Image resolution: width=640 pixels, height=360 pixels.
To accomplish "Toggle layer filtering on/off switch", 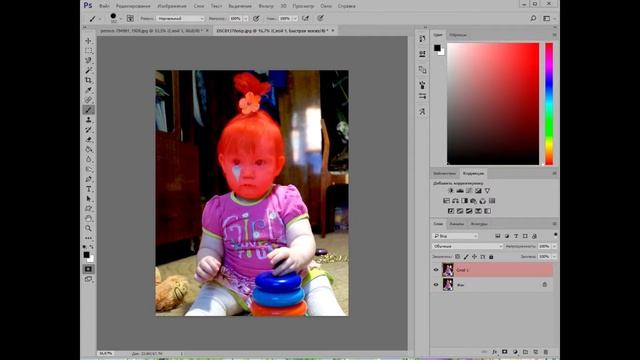I will coord(556,235).
